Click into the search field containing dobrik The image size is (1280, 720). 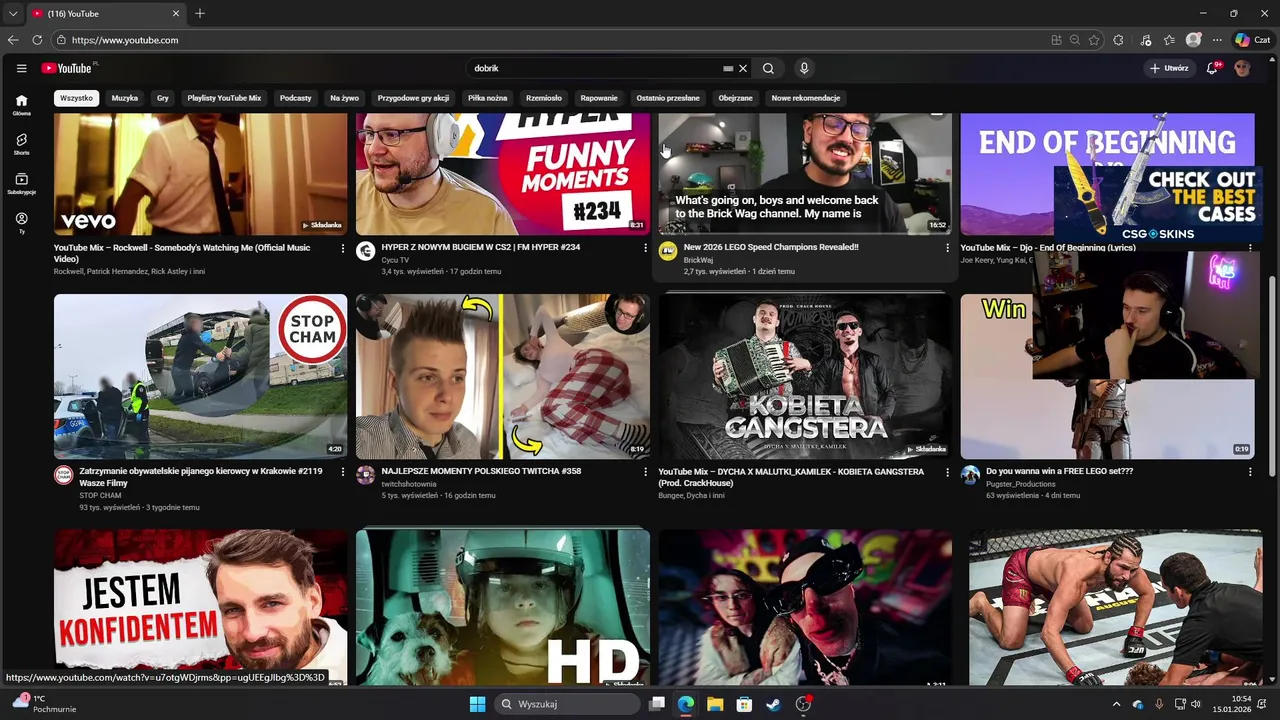point(595,68)
